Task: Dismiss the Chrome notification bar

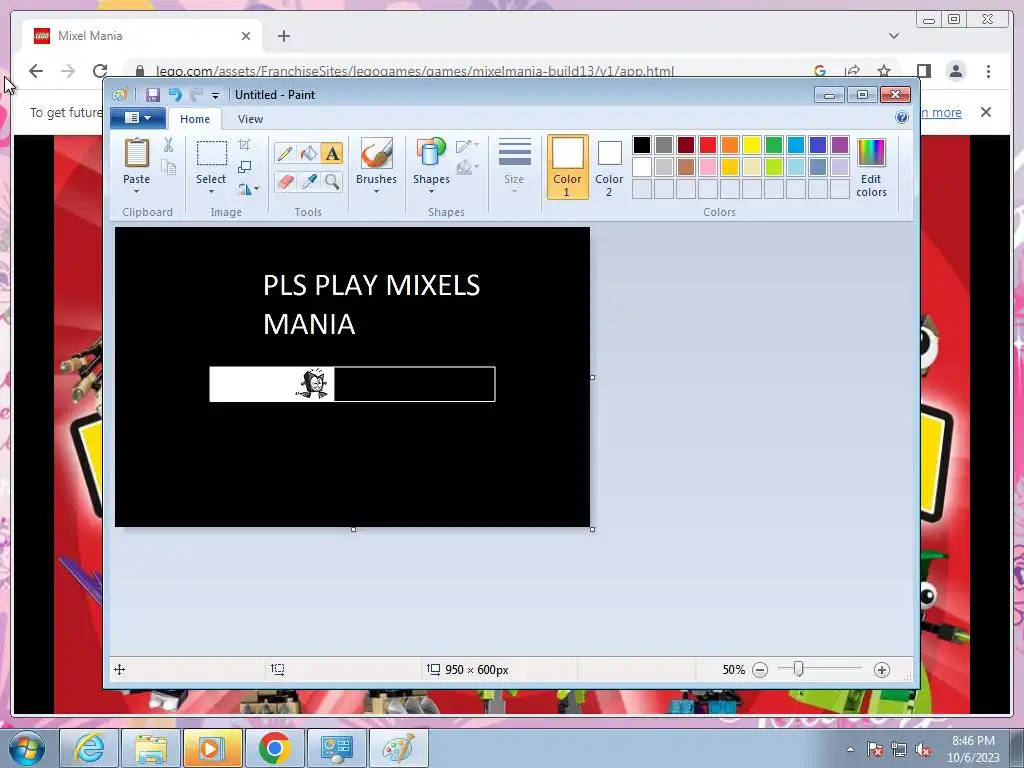Action: 985,112
